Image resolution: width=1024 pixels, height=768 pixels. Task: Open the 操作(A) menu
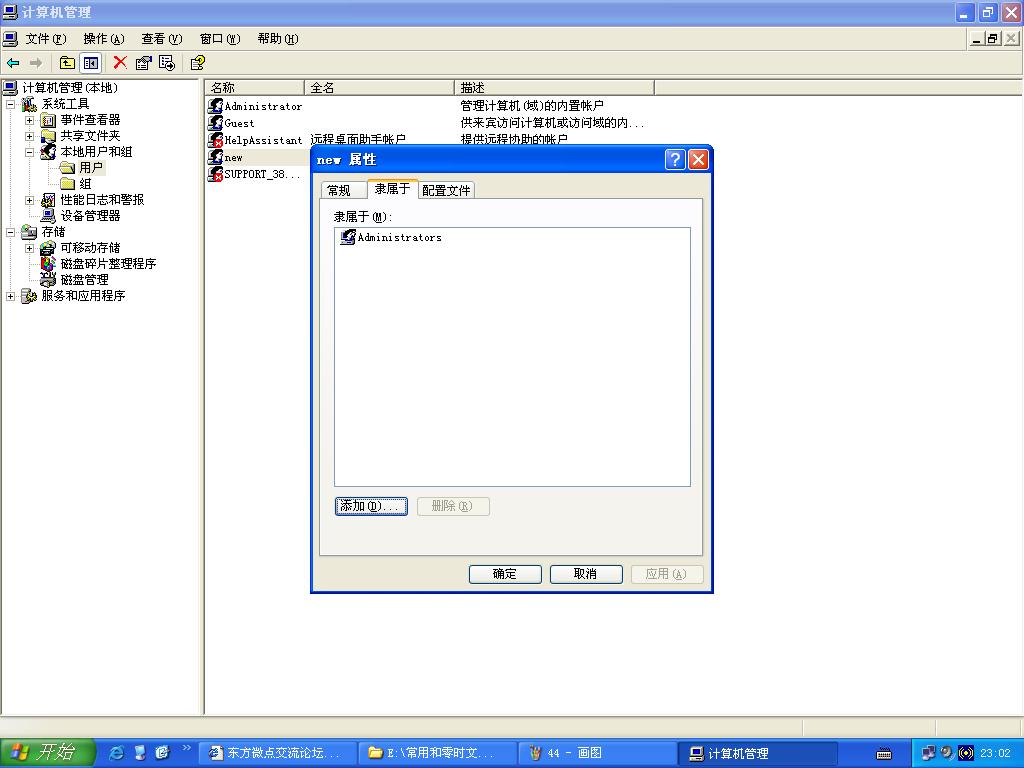(x=103, y=39)
